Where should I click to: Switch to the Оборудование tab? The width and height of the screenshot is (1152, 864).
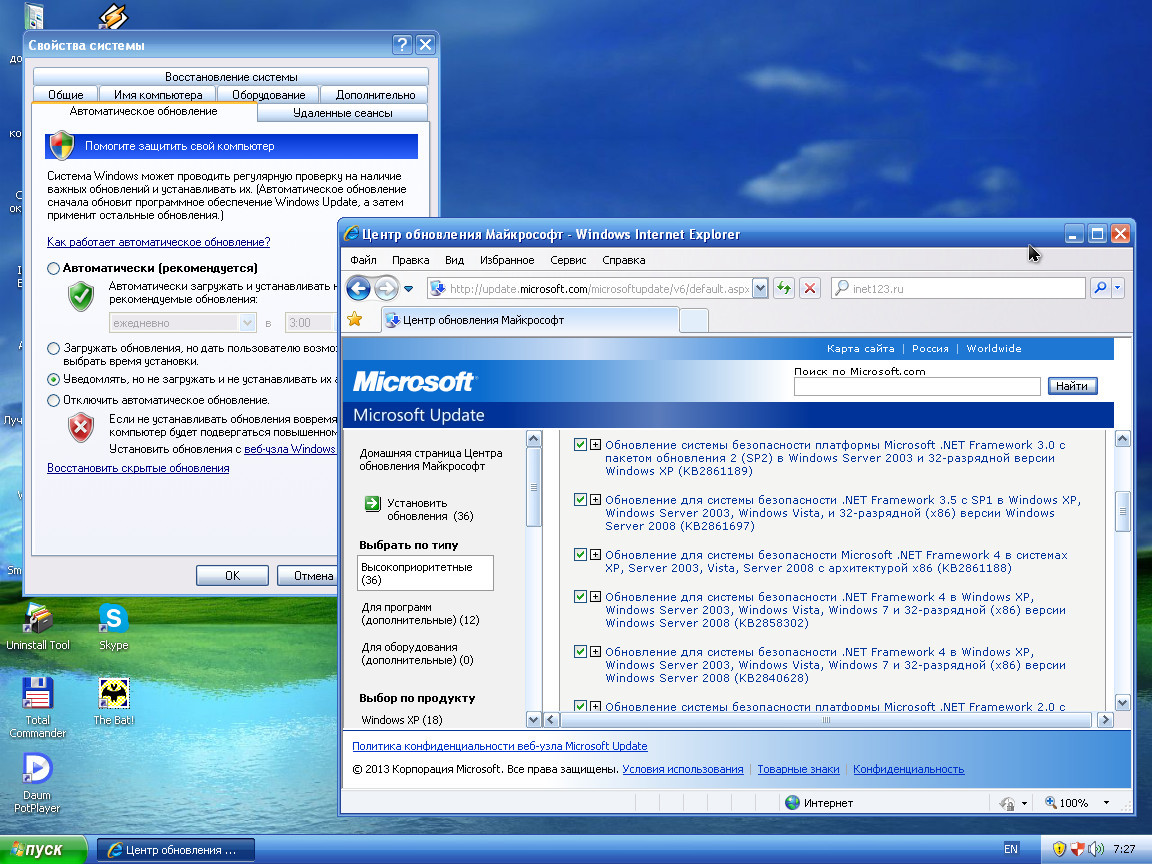point(268,95)
